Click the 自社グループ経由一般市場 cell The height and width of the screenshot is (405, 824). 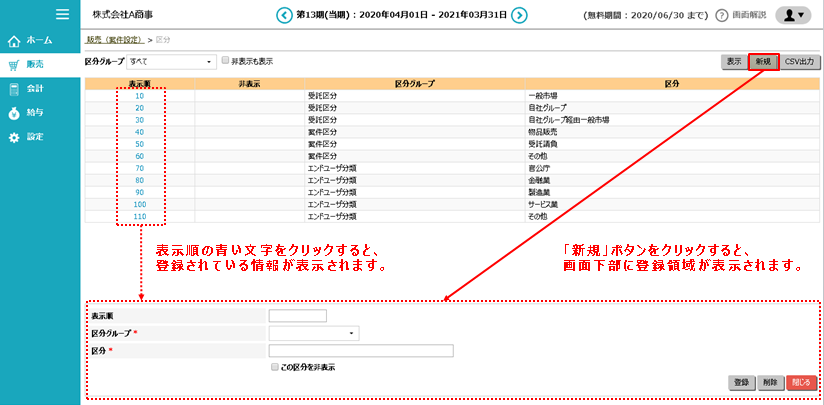[672, 120]
